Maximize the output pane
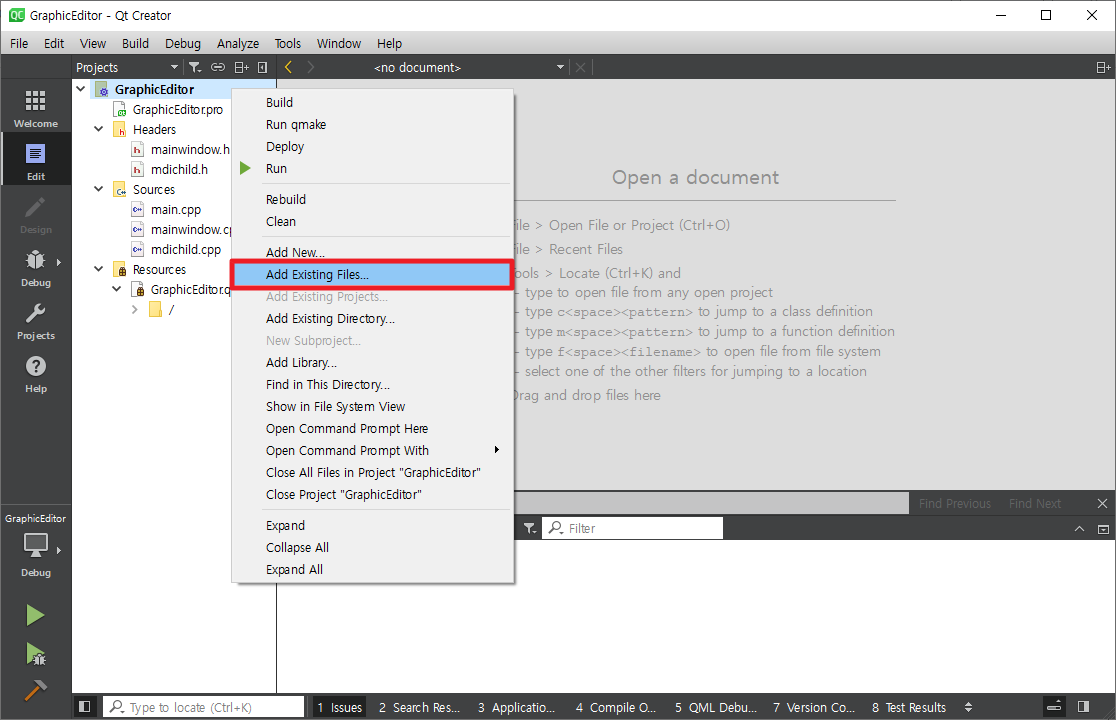Viewport: 1116px width, 720px height. tap(1103, 529)
